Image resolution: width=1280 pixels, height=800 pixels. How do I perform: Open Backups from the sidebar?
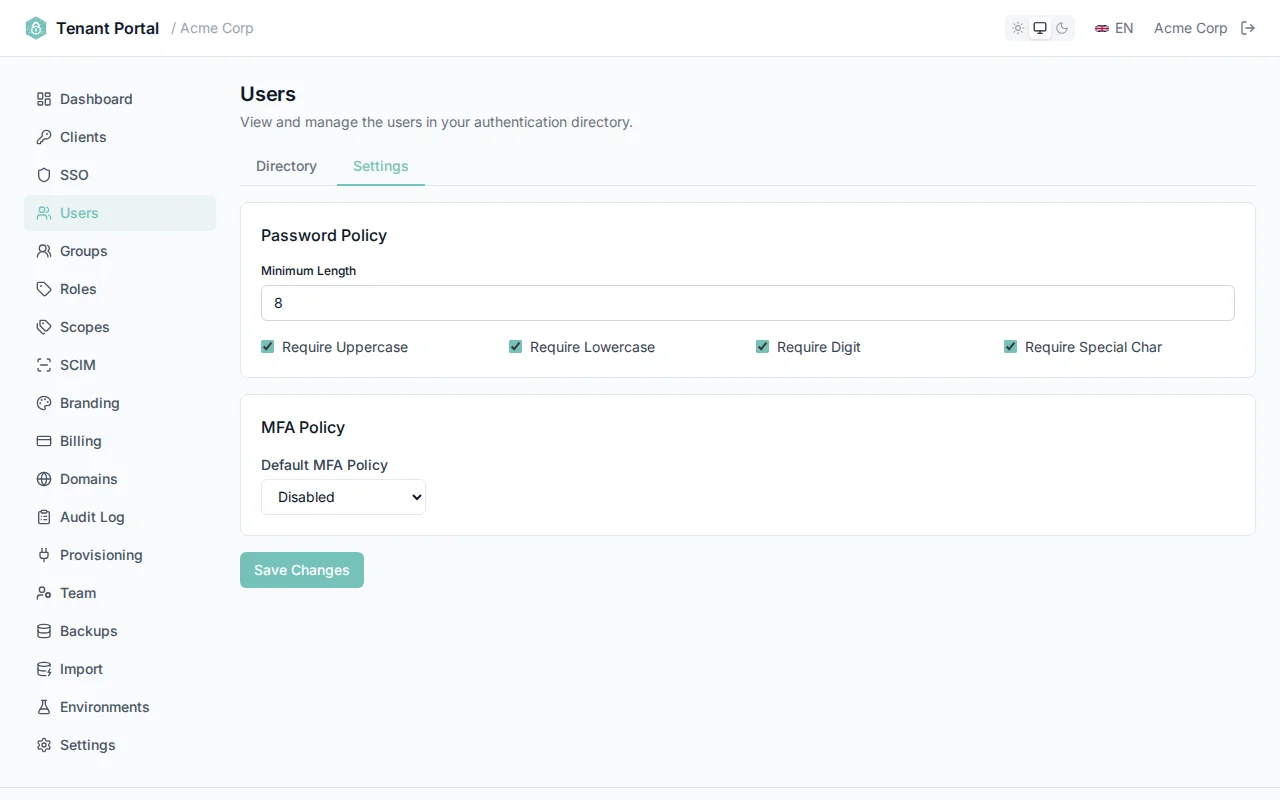[120, 631]
